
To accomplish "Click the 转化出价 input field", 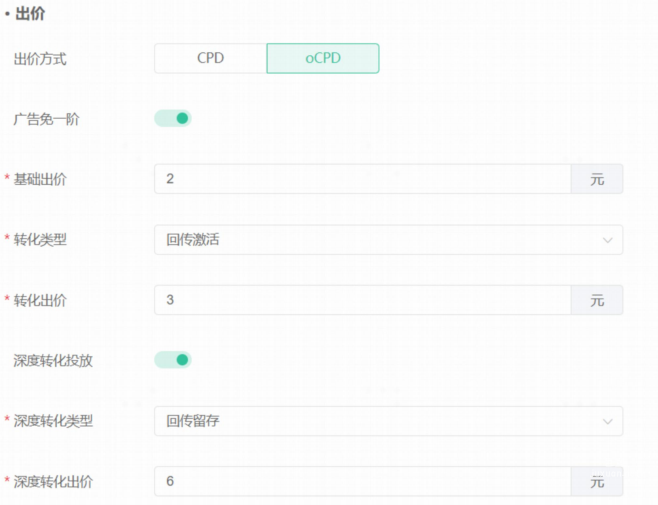I will coord(362,300).
